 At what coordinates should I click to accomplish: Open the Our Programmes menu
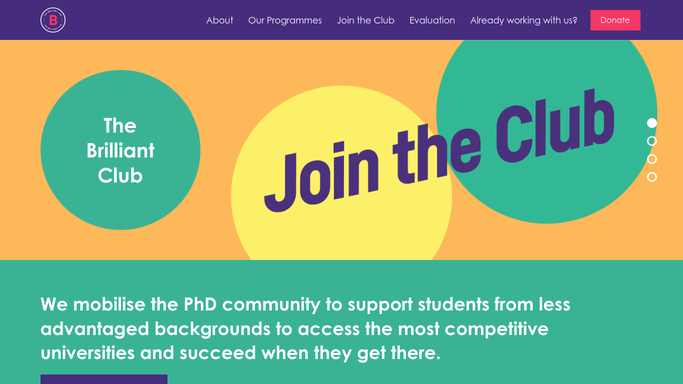click(x=285, y=20)
